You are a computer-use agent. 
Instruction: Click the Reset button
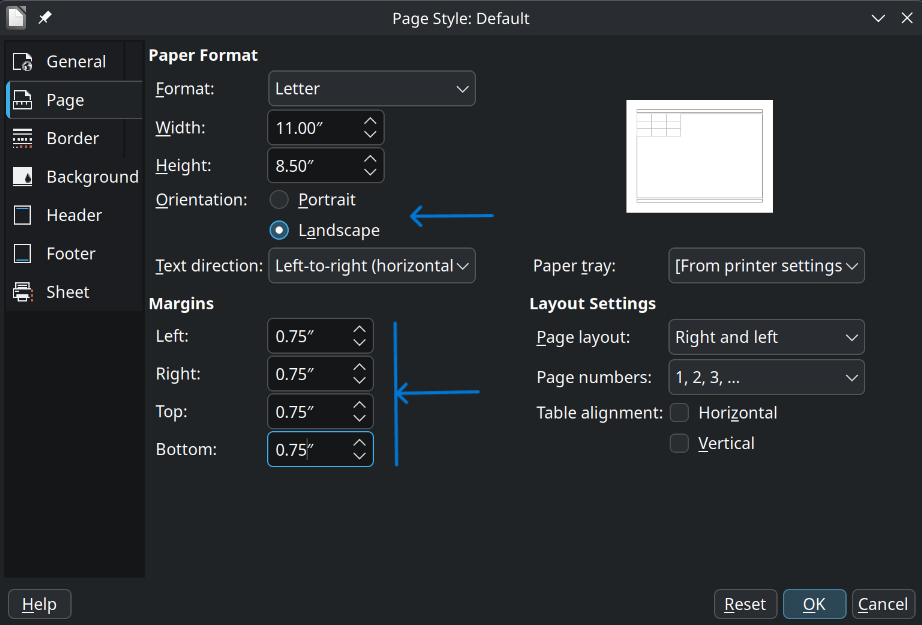coord(745,604)
